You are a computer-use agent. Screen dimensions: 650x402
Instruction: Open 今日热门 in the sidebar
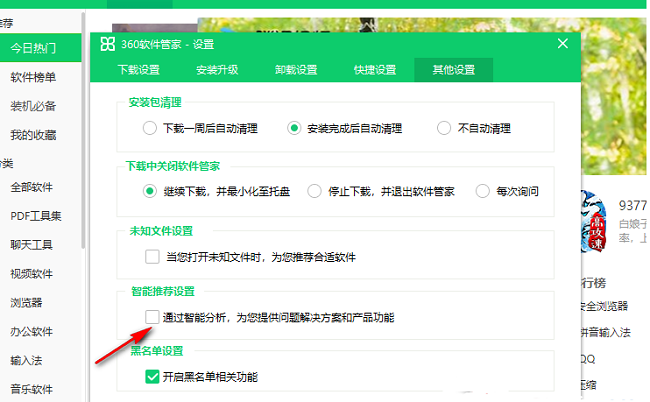coord(41,48)
